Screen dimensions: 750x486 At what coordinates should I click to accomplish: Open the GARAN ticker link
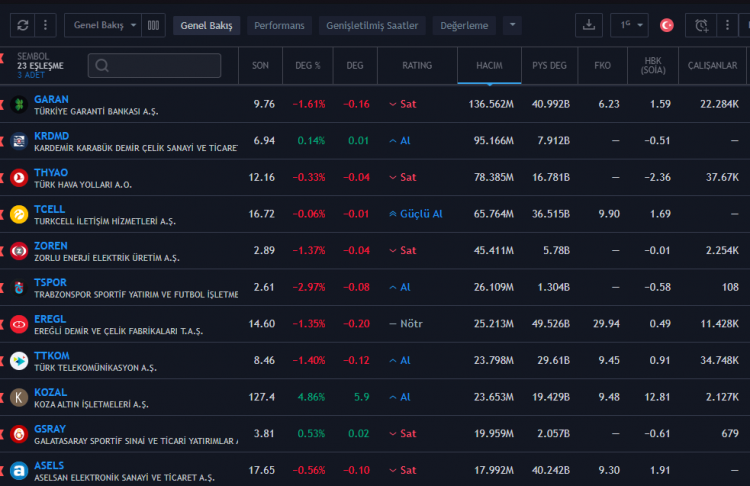click(51, 99)
